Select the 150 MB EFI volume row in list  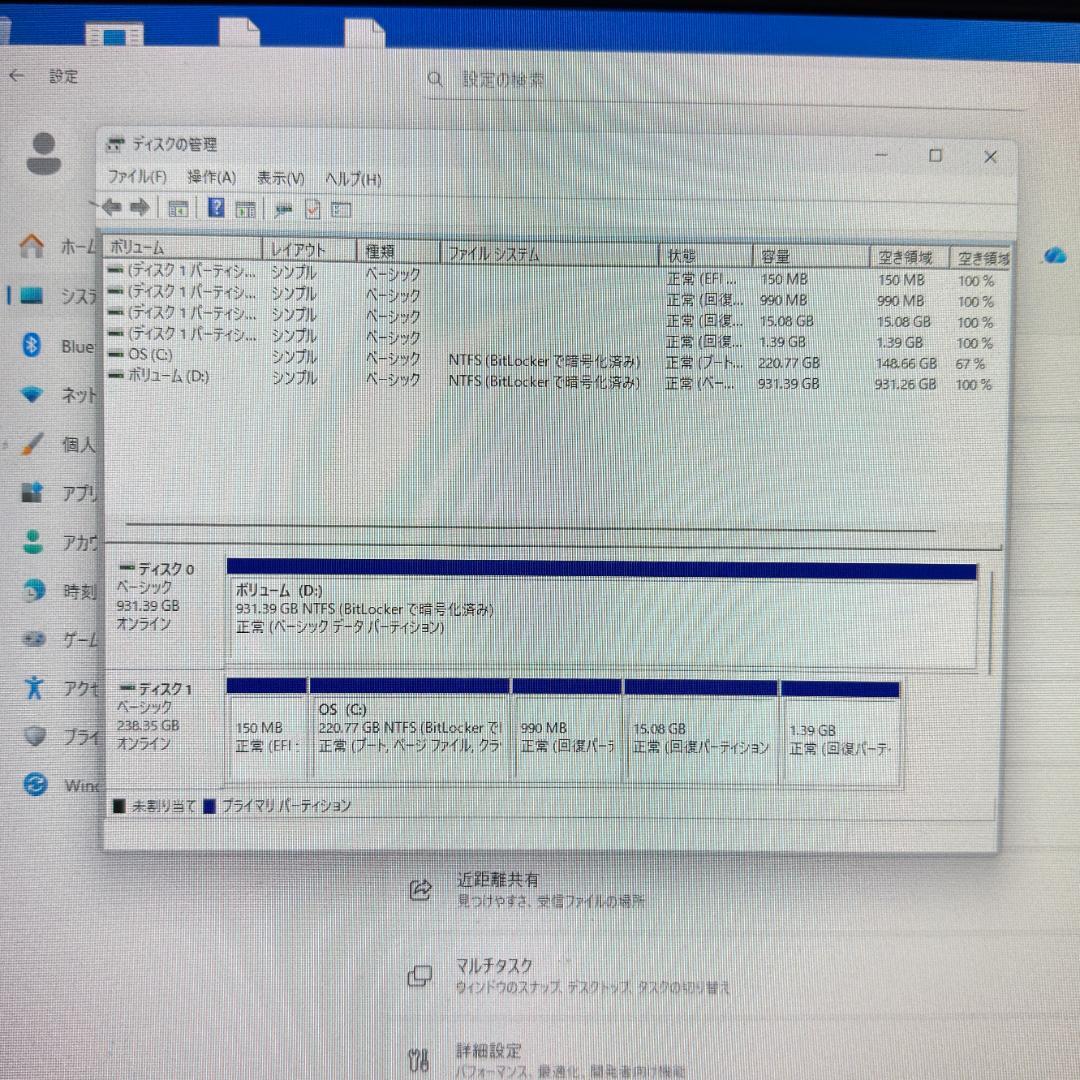[554, 276]
